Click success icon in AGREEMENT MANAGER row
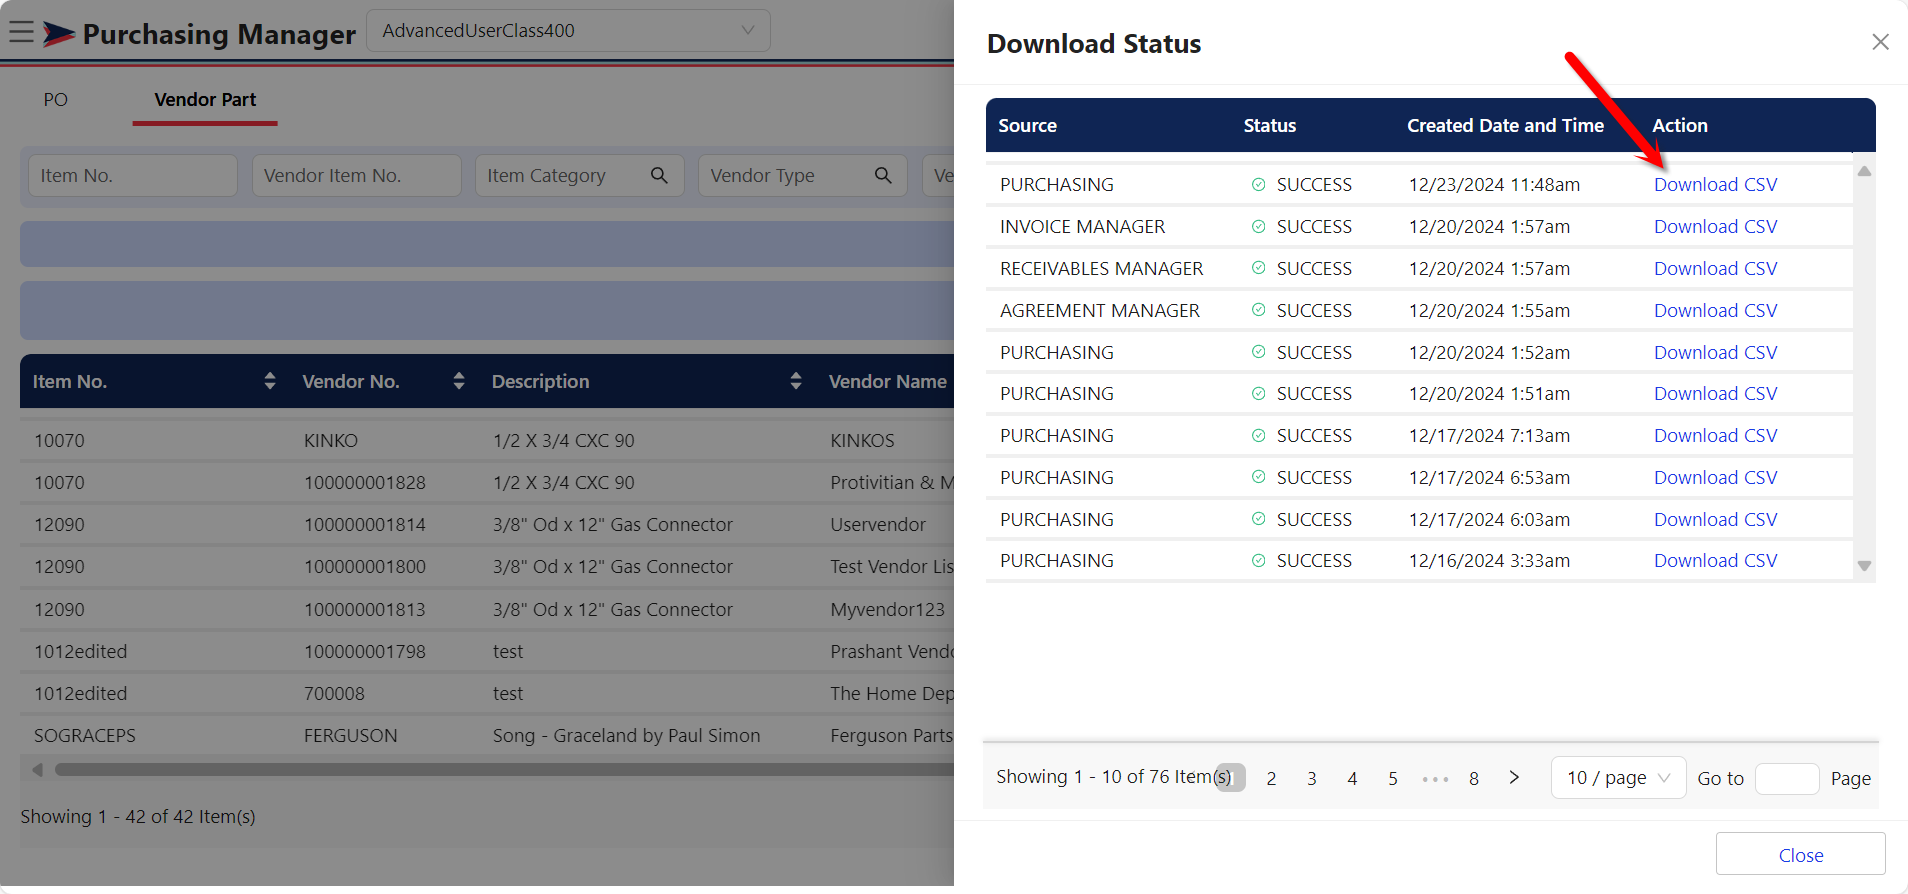Viewport: 1908px width, 894px height. (1259, 311)
